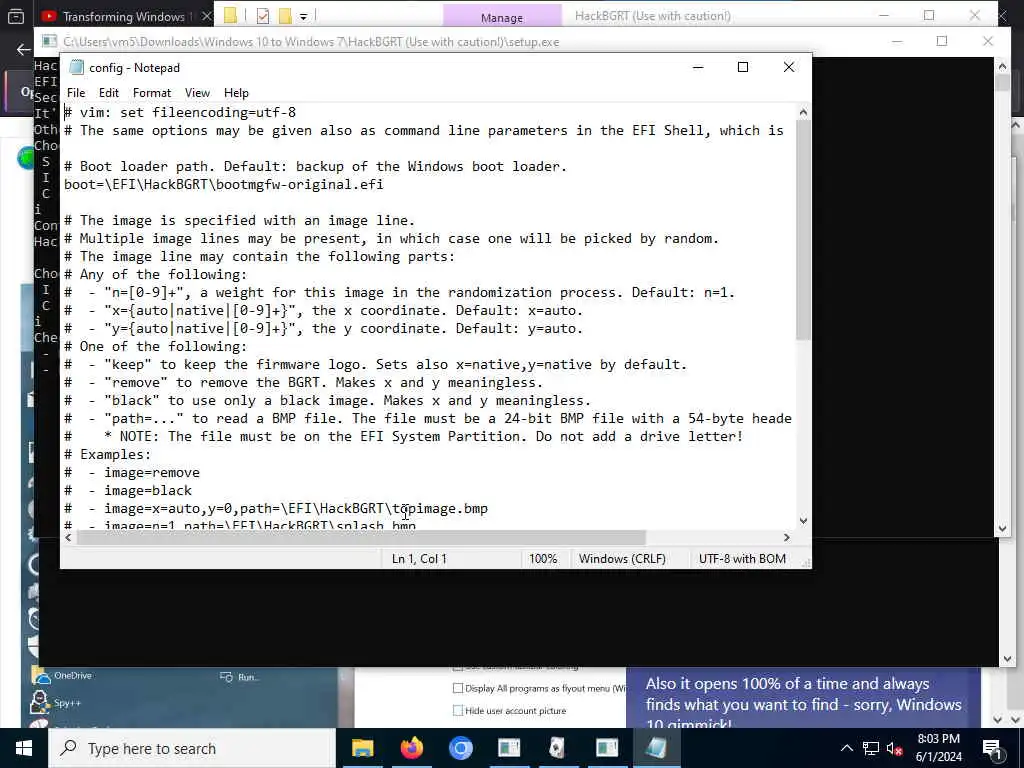Open the View menu in Notepad

click(x=197, y=93)
